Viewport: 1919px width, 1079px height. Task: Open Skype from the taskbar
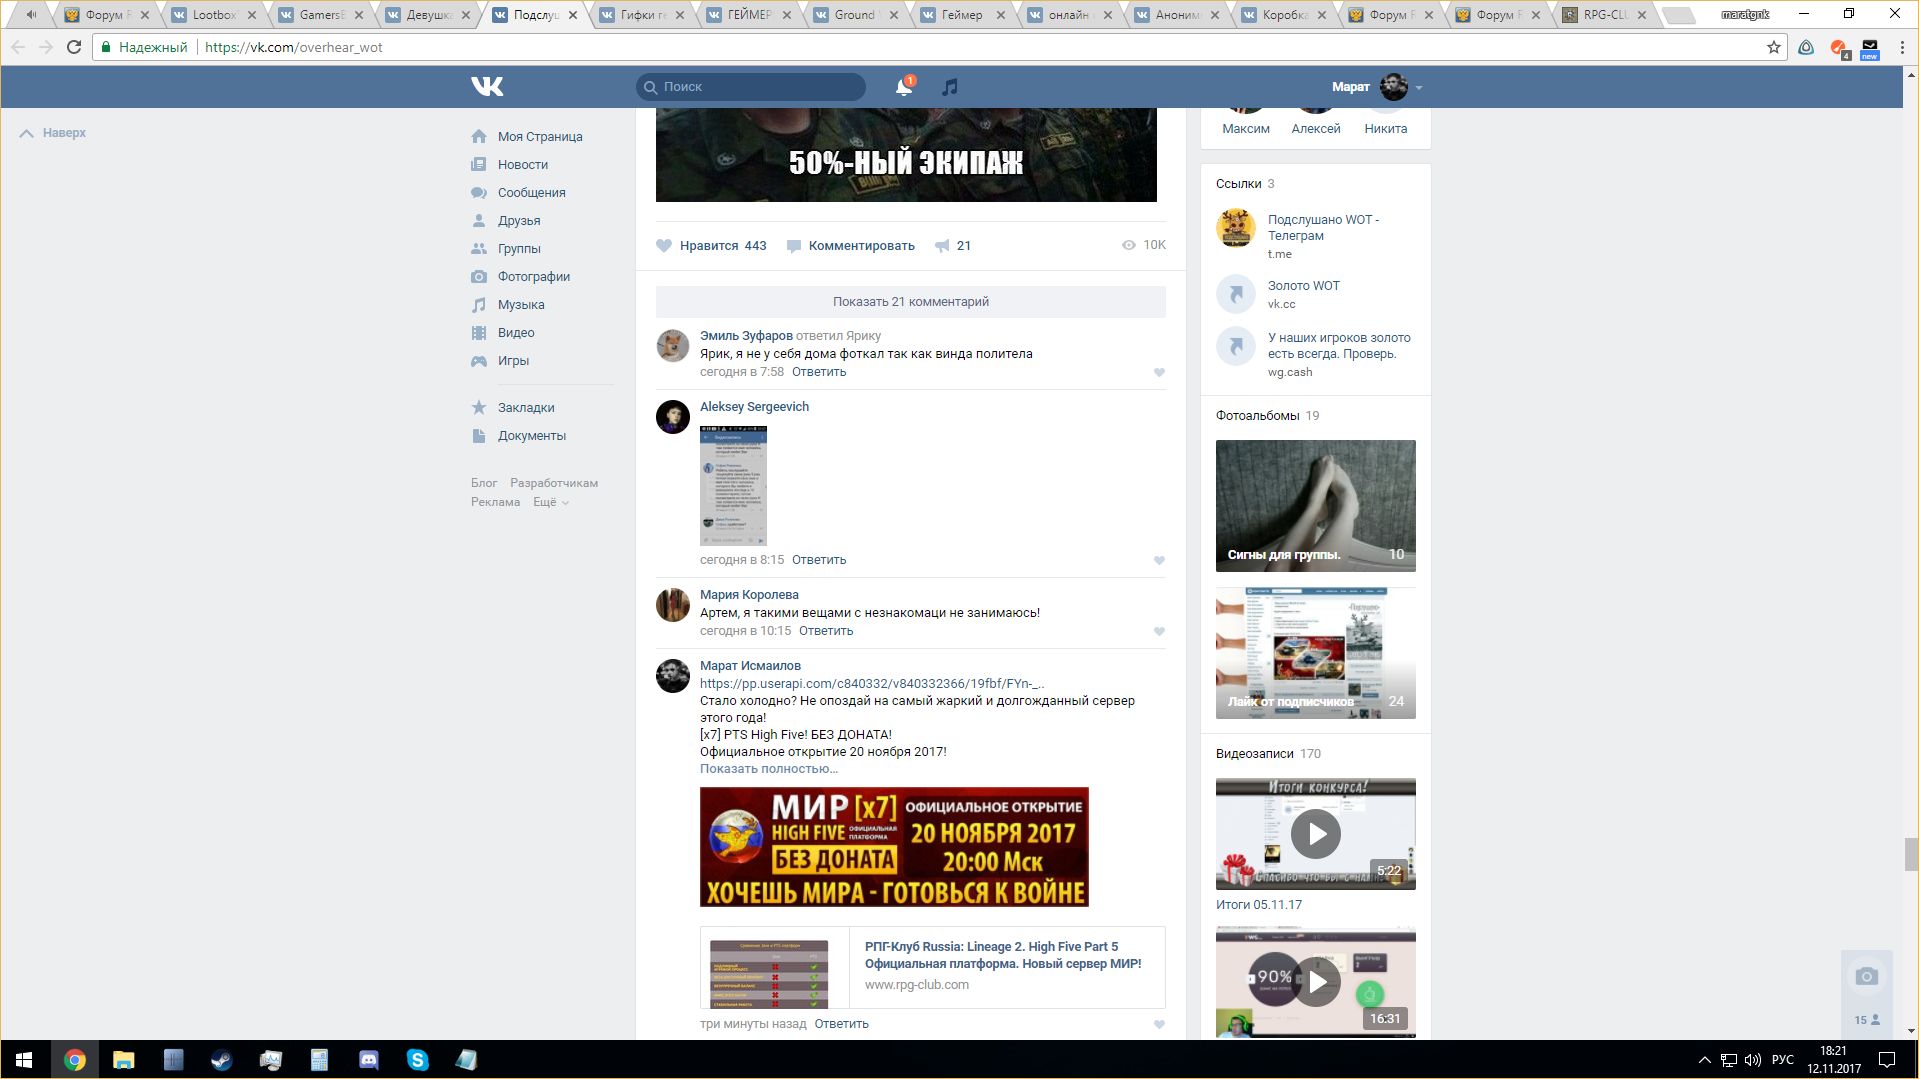tap(417, 1060)
